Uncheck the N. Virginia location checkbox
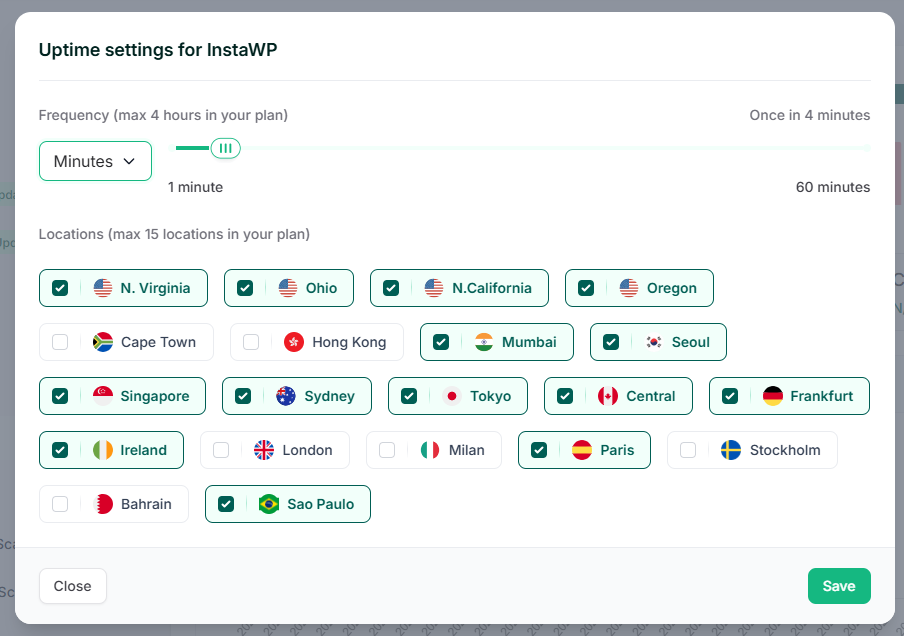The image size is (904, 636). 60,288
